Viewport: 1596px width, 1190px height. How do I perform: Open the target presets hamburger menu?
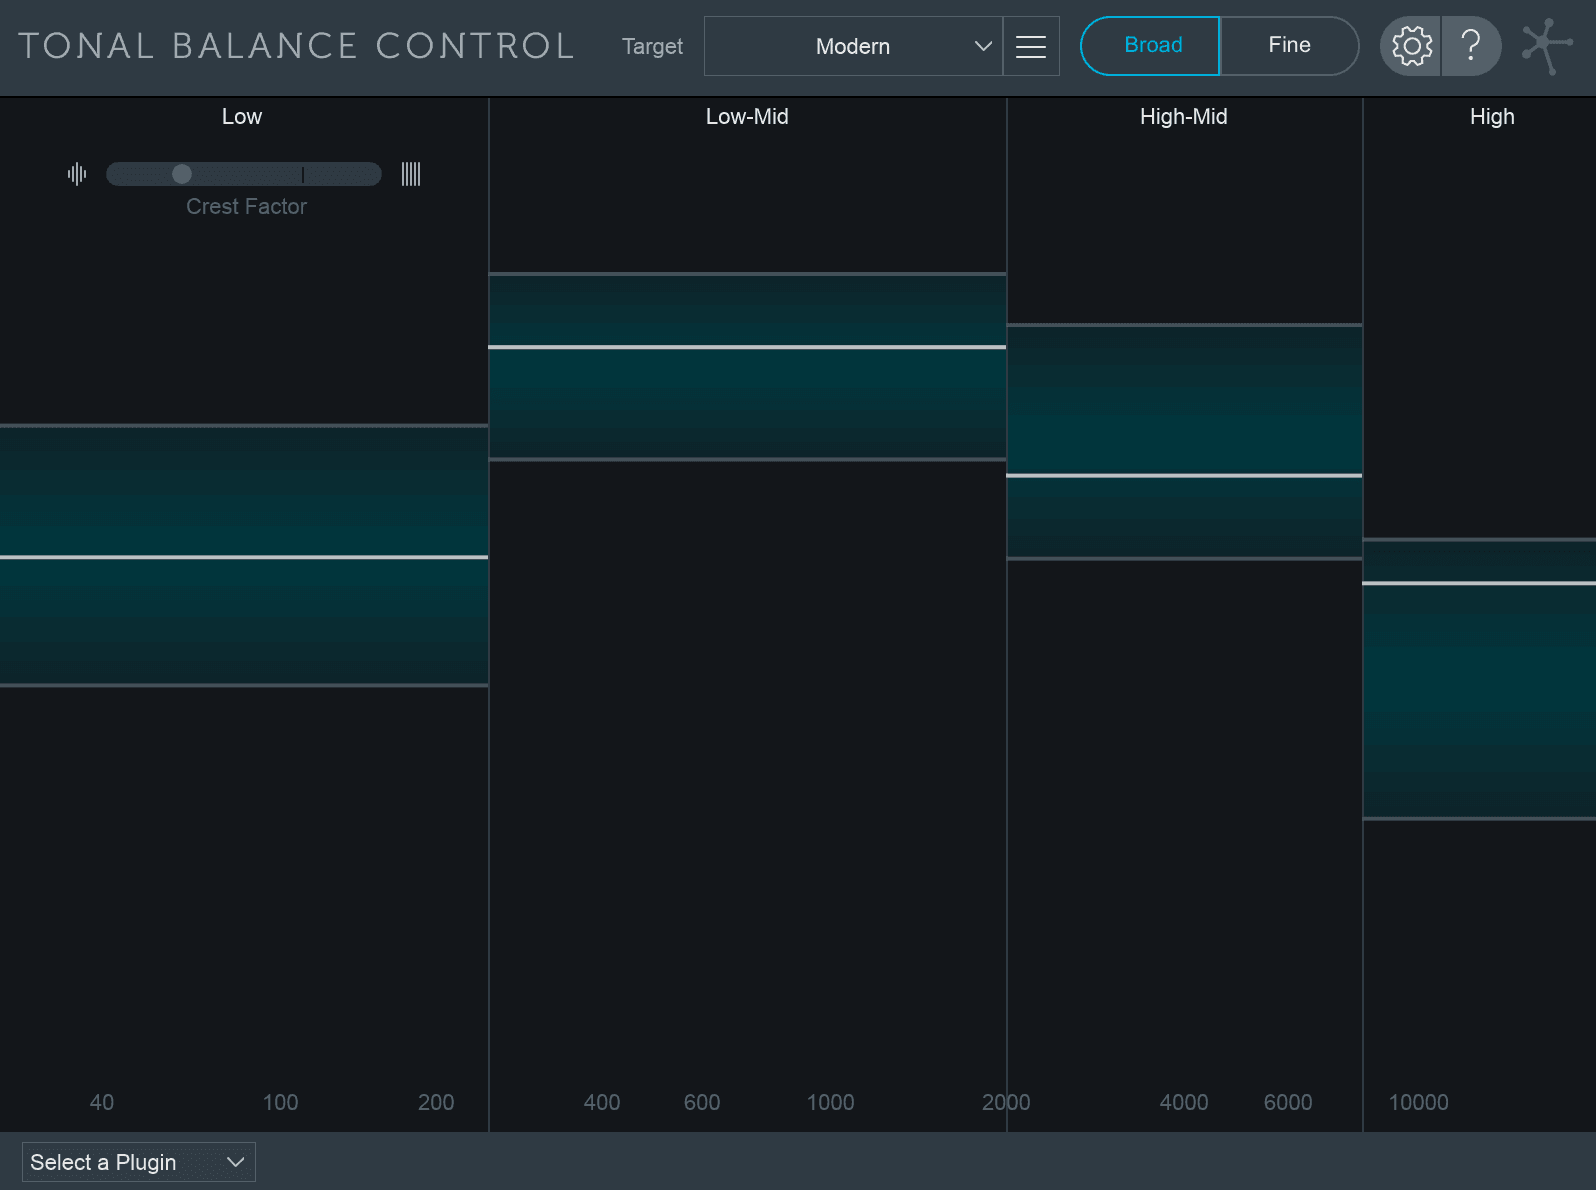point(1031,46)
